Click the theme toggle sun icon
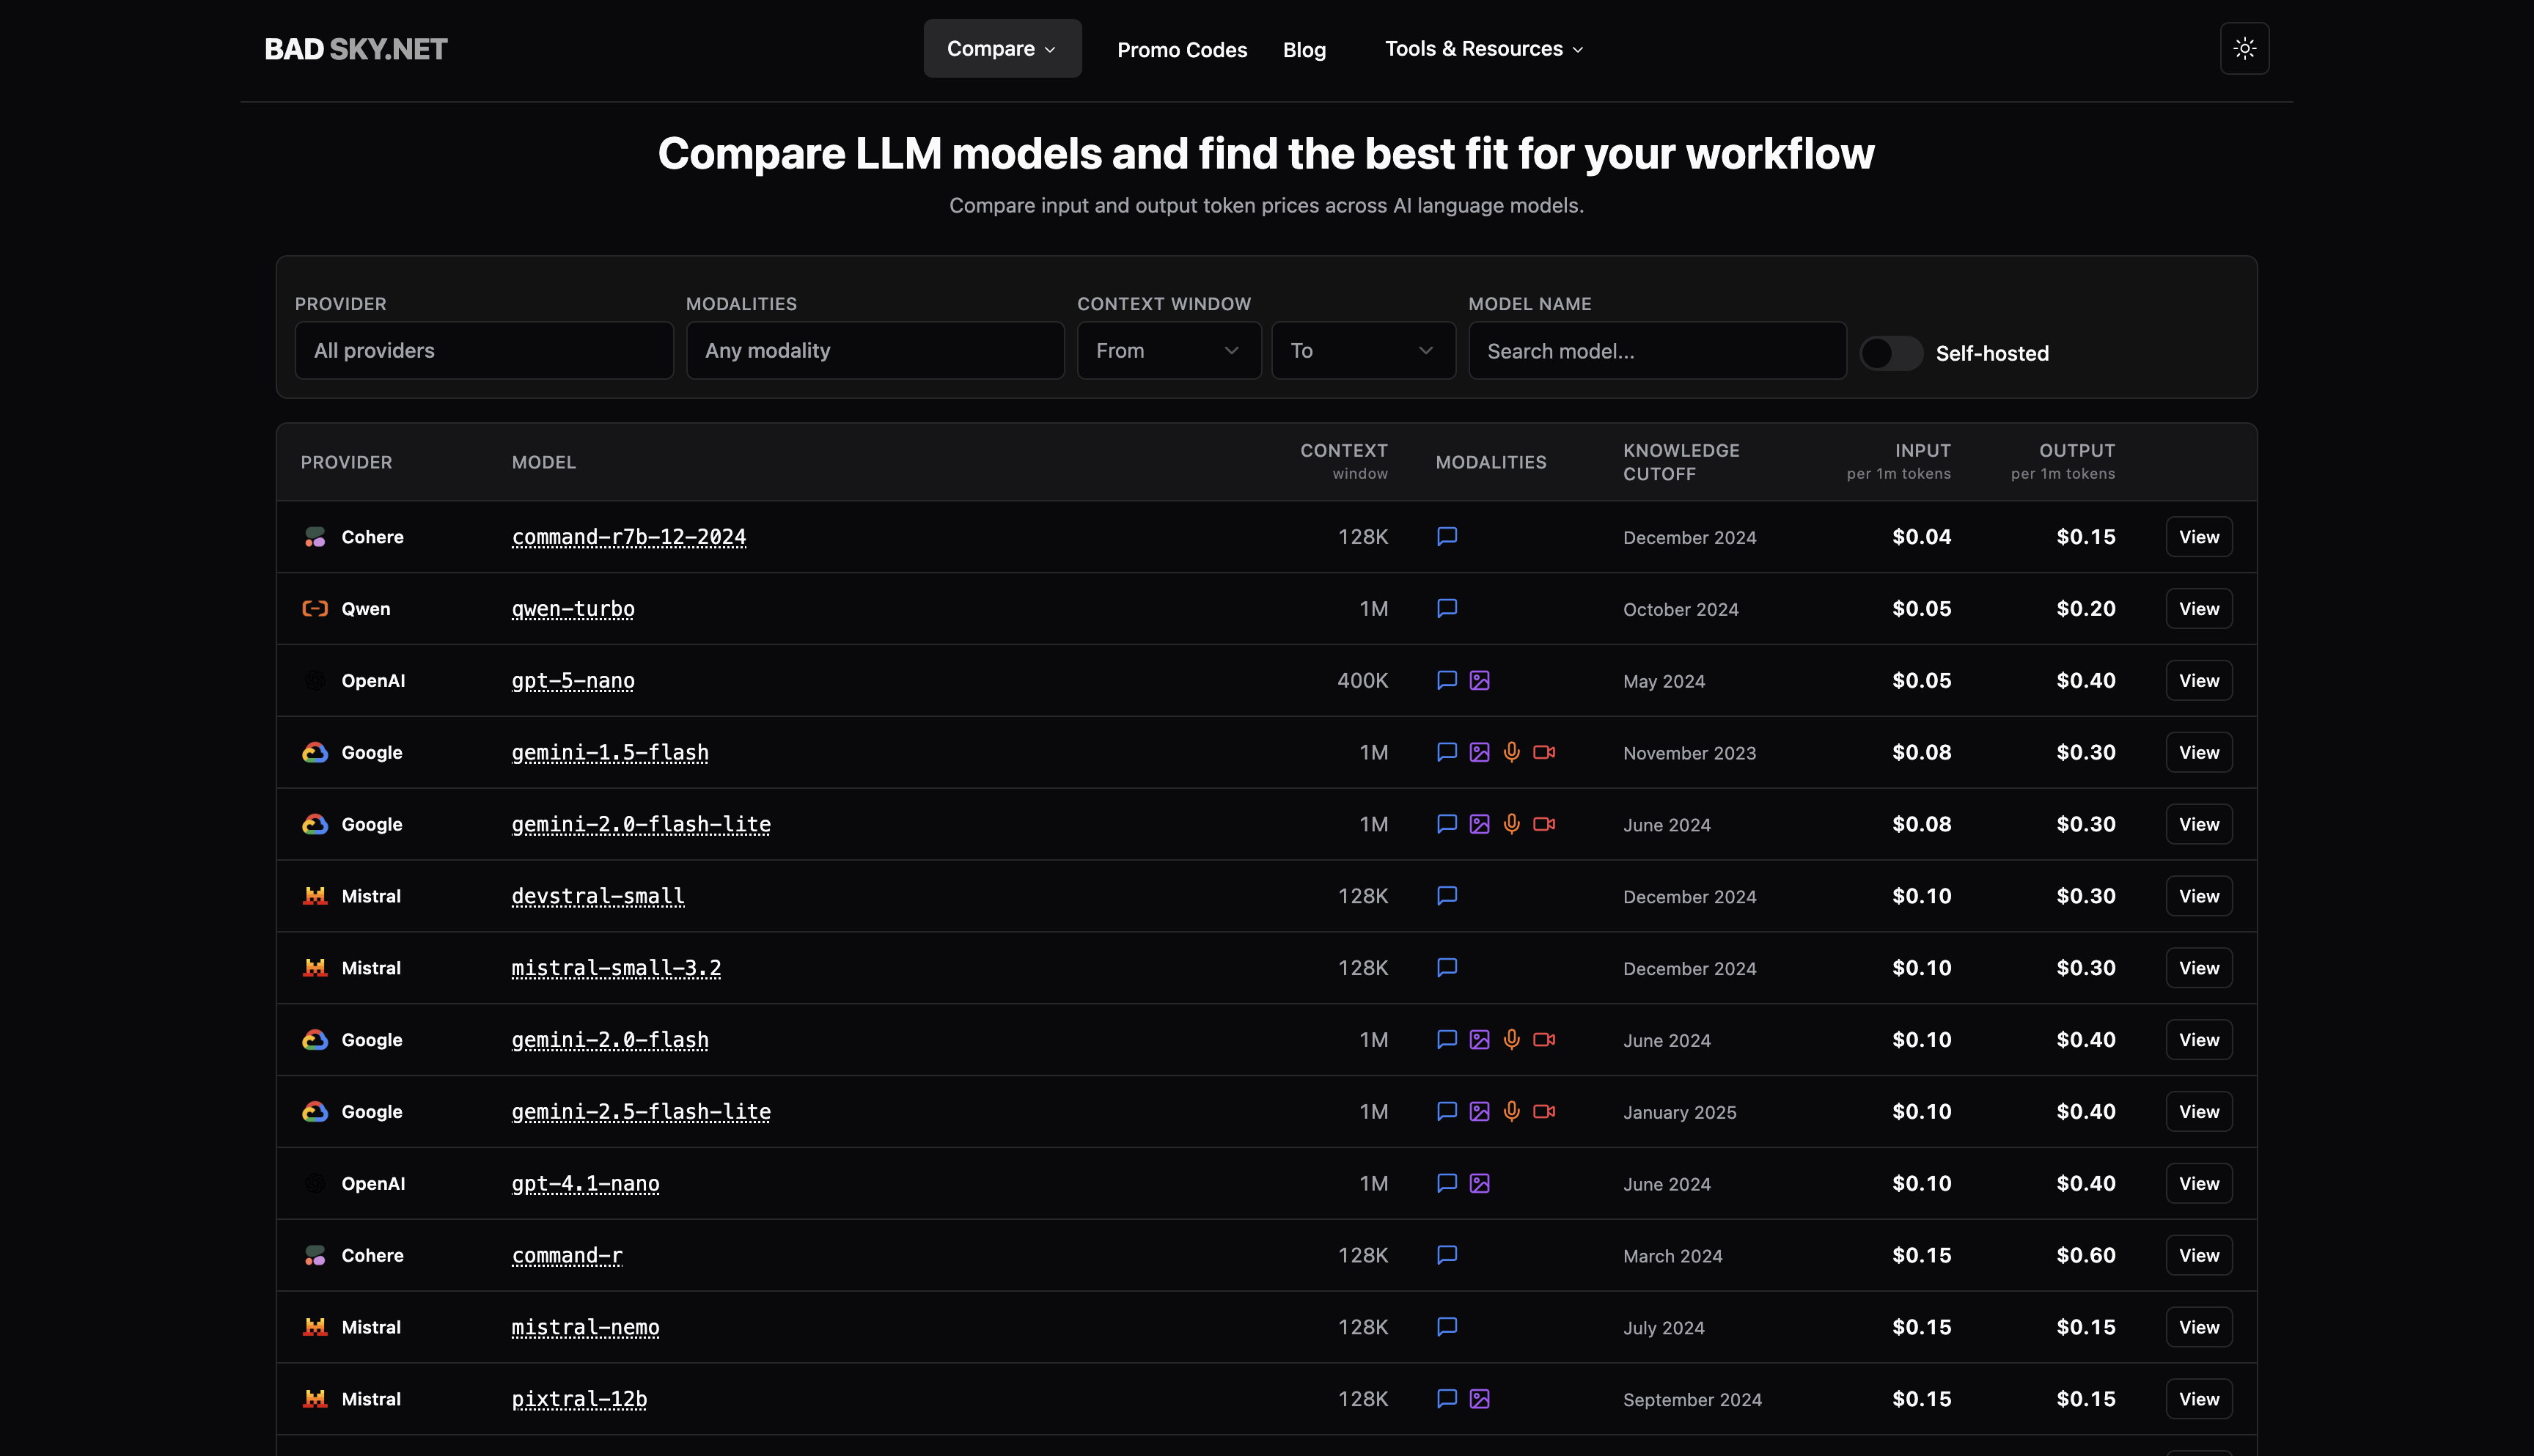 [2244, 48]
